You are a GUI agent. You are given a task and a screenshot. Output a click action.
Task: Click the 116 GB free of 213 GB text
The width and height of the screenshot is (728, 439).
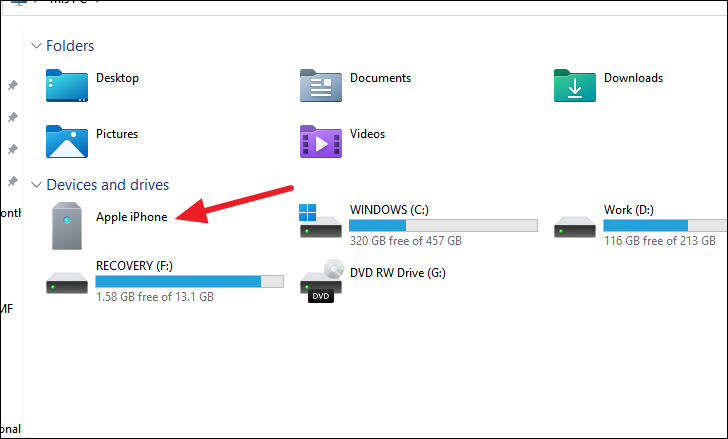(x=660, y=241)
